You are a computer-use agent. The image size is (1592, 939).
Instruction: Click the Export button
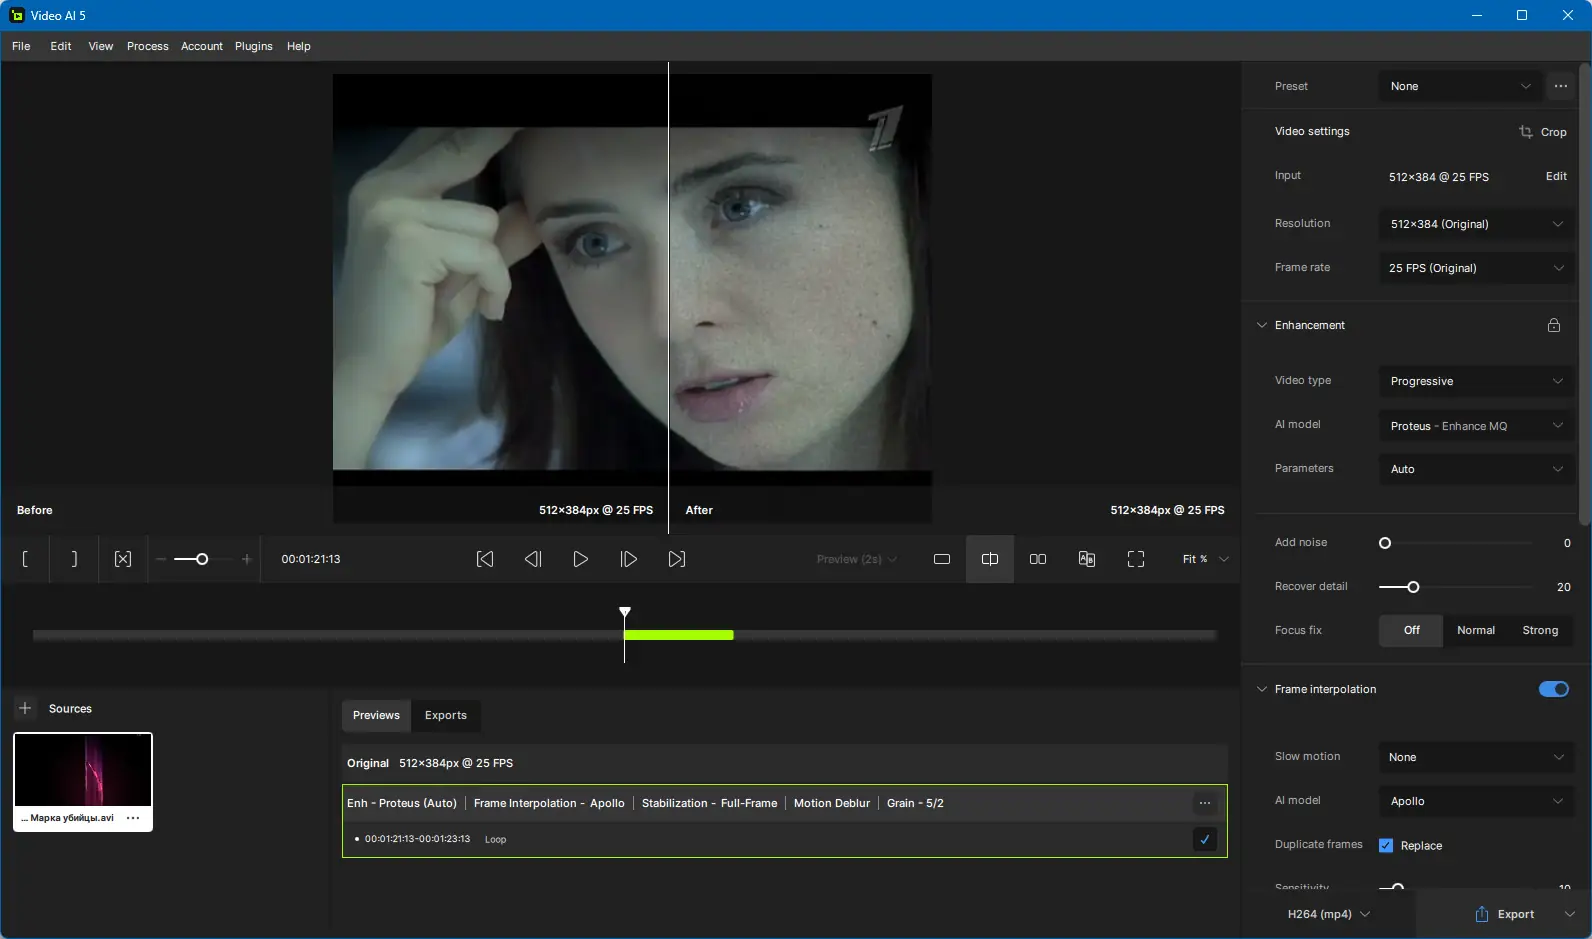(x=1504, y=914)
